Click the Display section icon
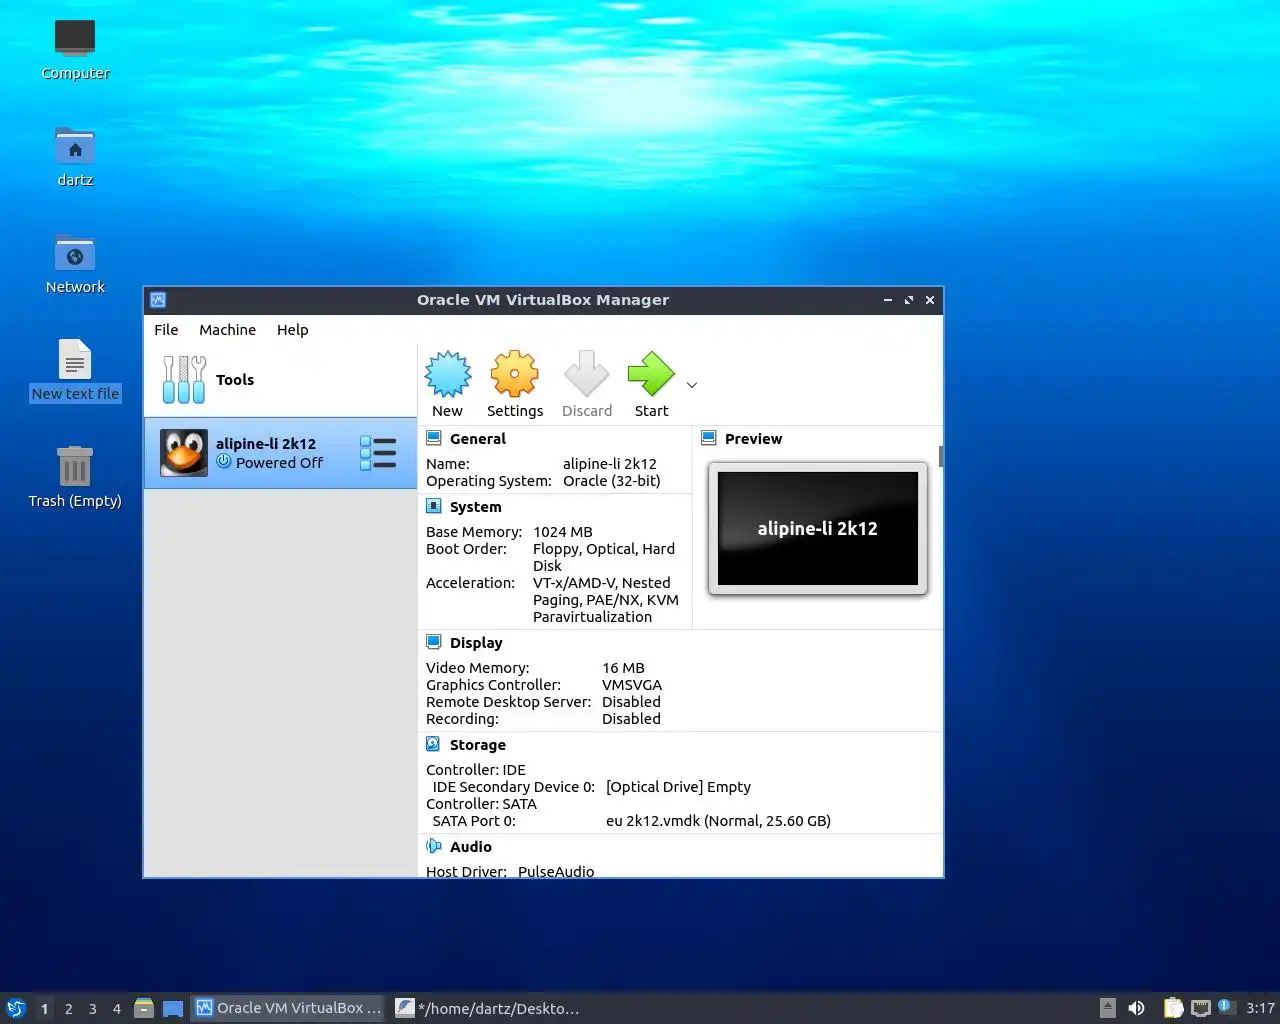 click(x=434, y=642)
